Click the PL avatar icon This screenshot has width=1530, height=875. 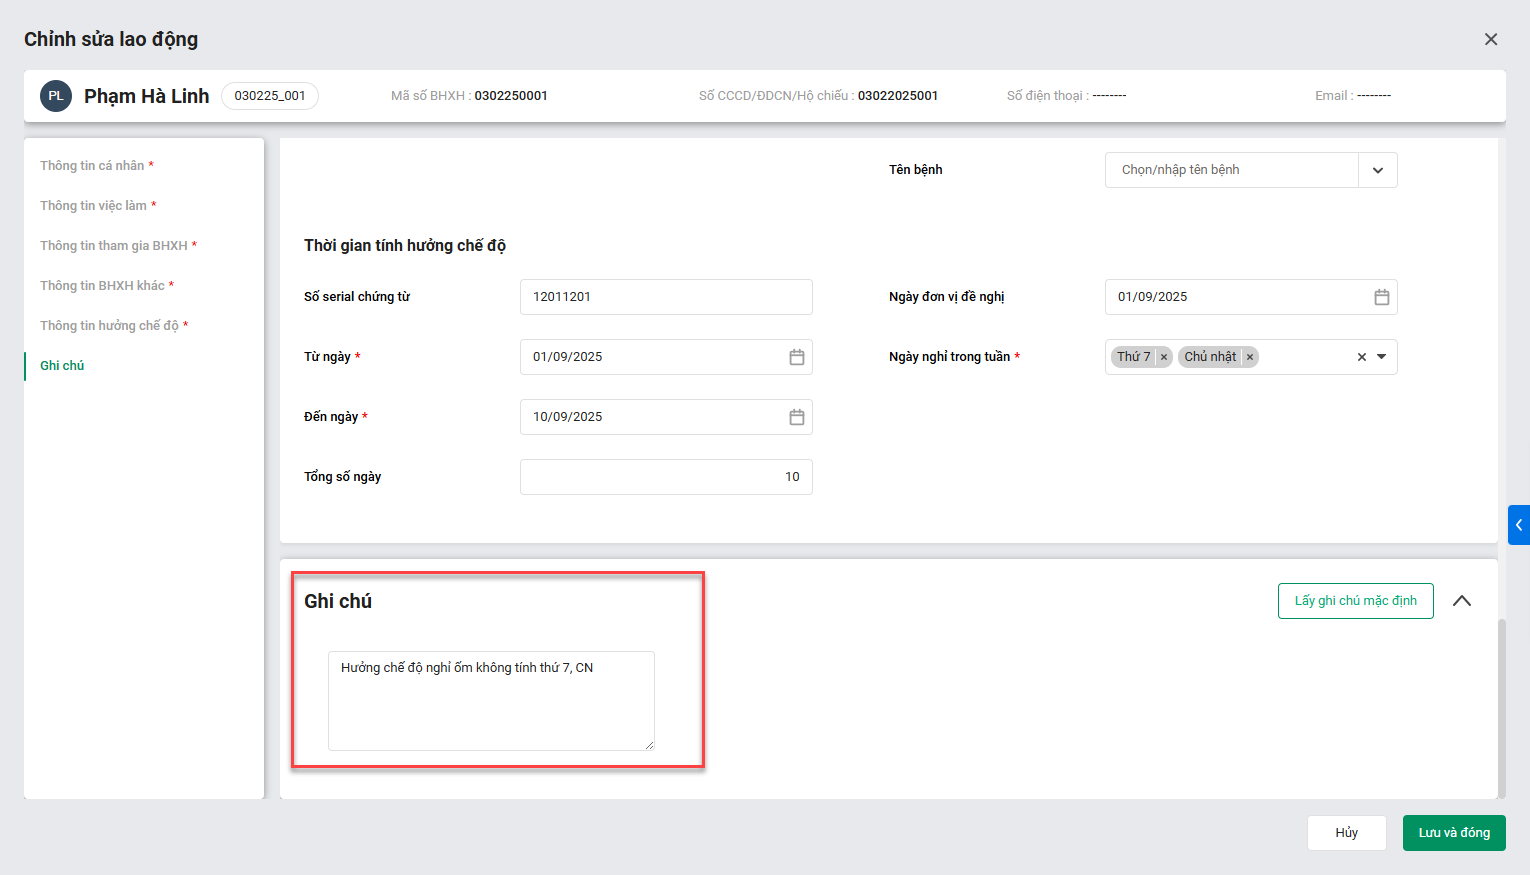pyautogui.click(x=56, y=96)
